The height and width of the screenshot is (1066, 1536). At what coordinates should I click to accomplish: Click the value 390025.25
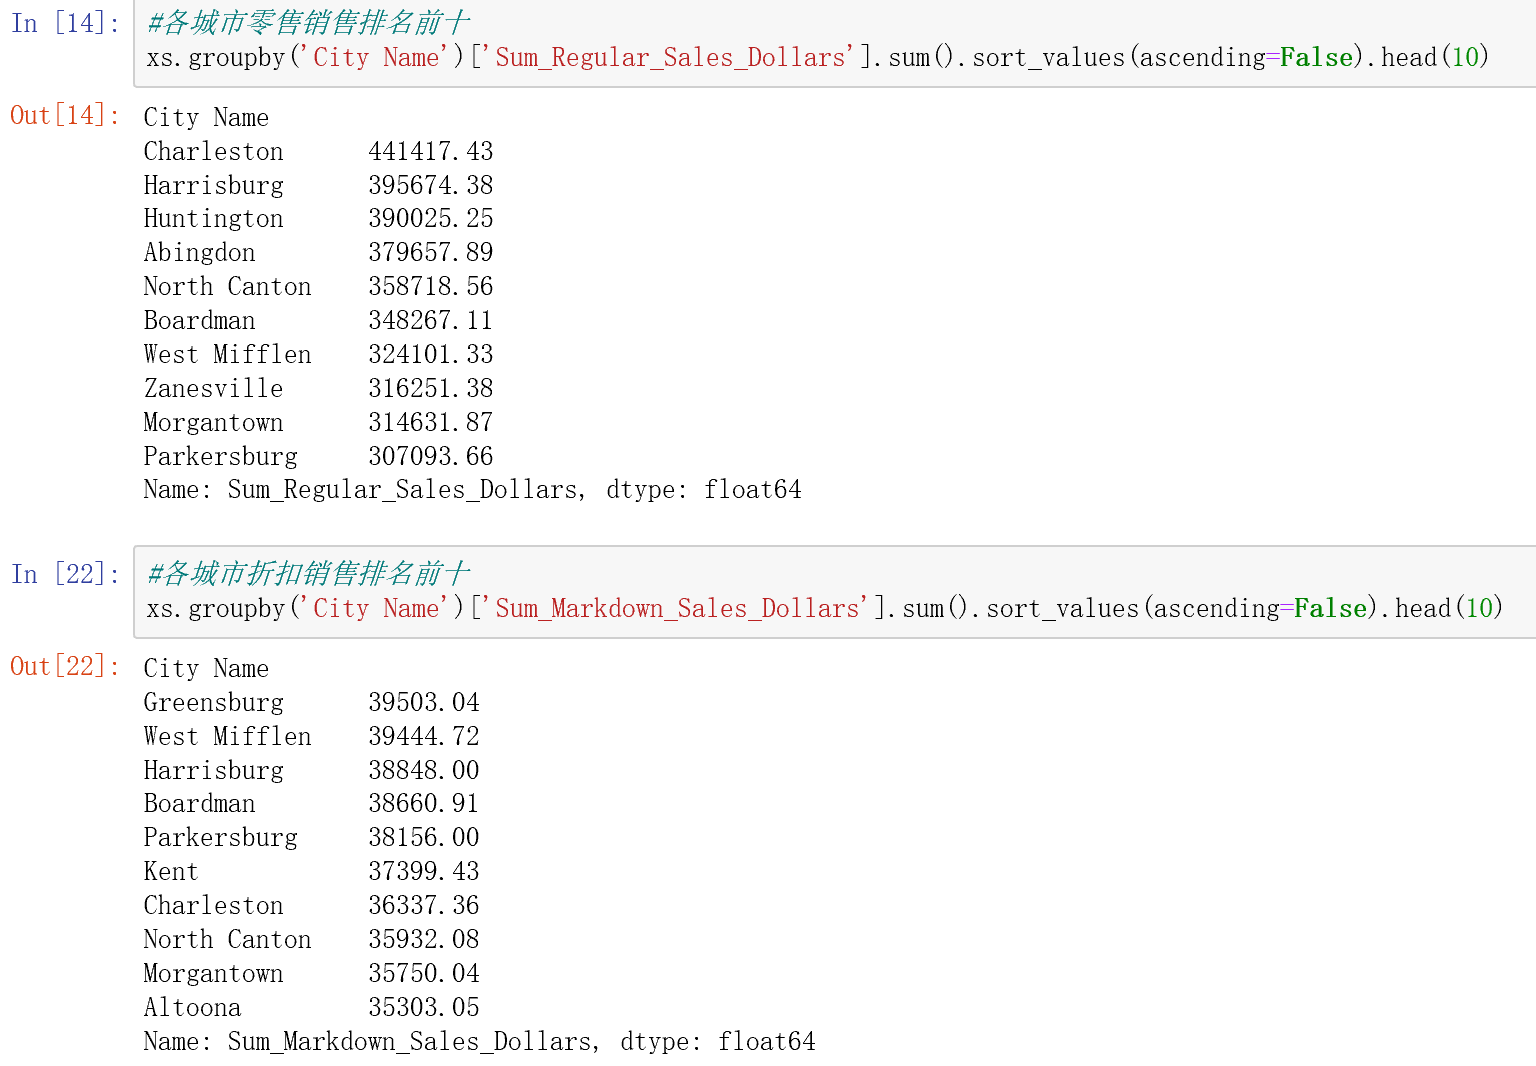click(x=430, y=219)
